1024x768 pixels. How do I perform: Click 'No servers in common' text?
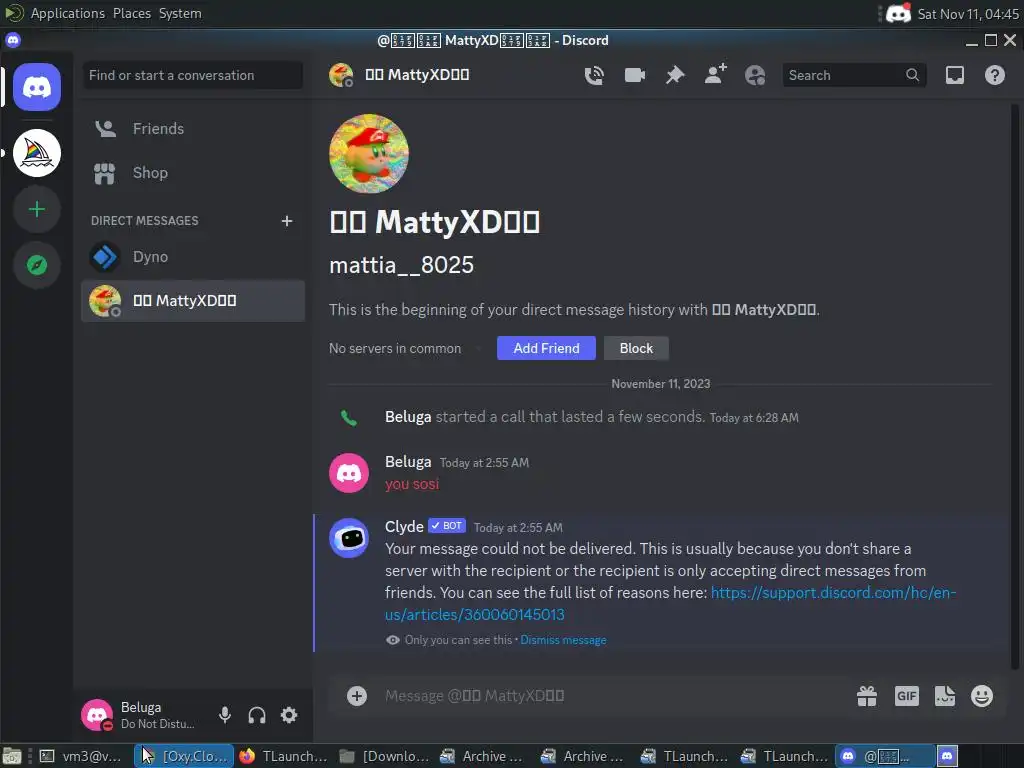395,348
